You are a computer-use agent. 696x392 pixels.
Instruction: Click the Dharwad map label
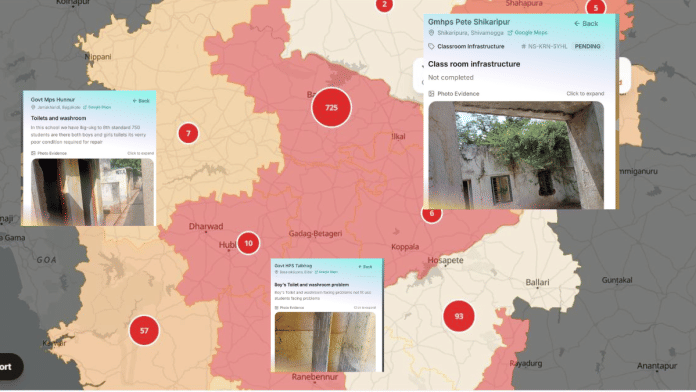tap(206, 226)
